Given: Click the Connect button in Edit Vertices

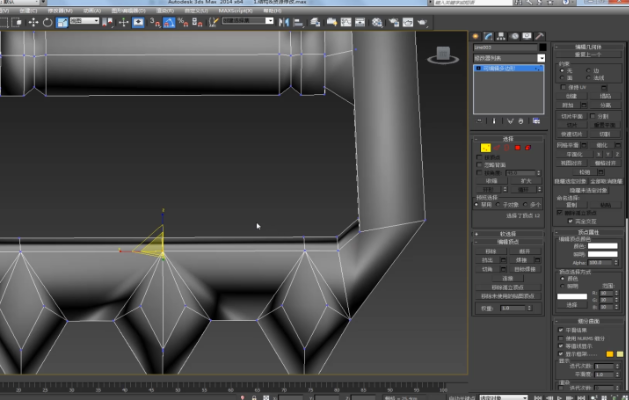Looking at the screenshot, I should pyautogui.click(x=508, y=278).
